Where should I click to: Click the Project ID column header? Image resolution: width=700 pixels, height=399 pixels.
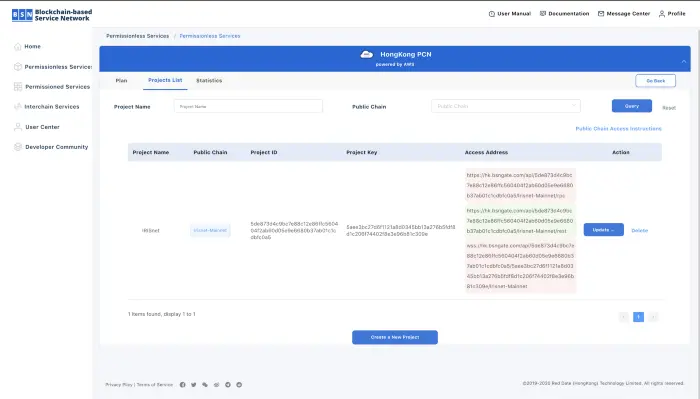[x=264, y=153]
